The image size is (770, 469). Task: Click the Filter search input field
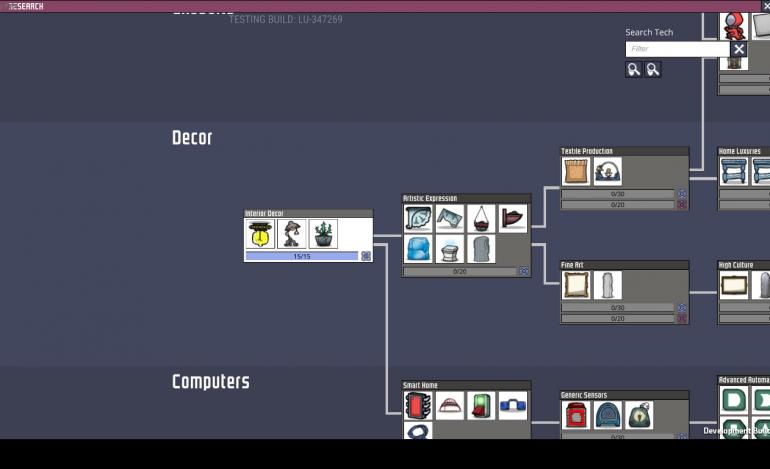pos(678,49)
